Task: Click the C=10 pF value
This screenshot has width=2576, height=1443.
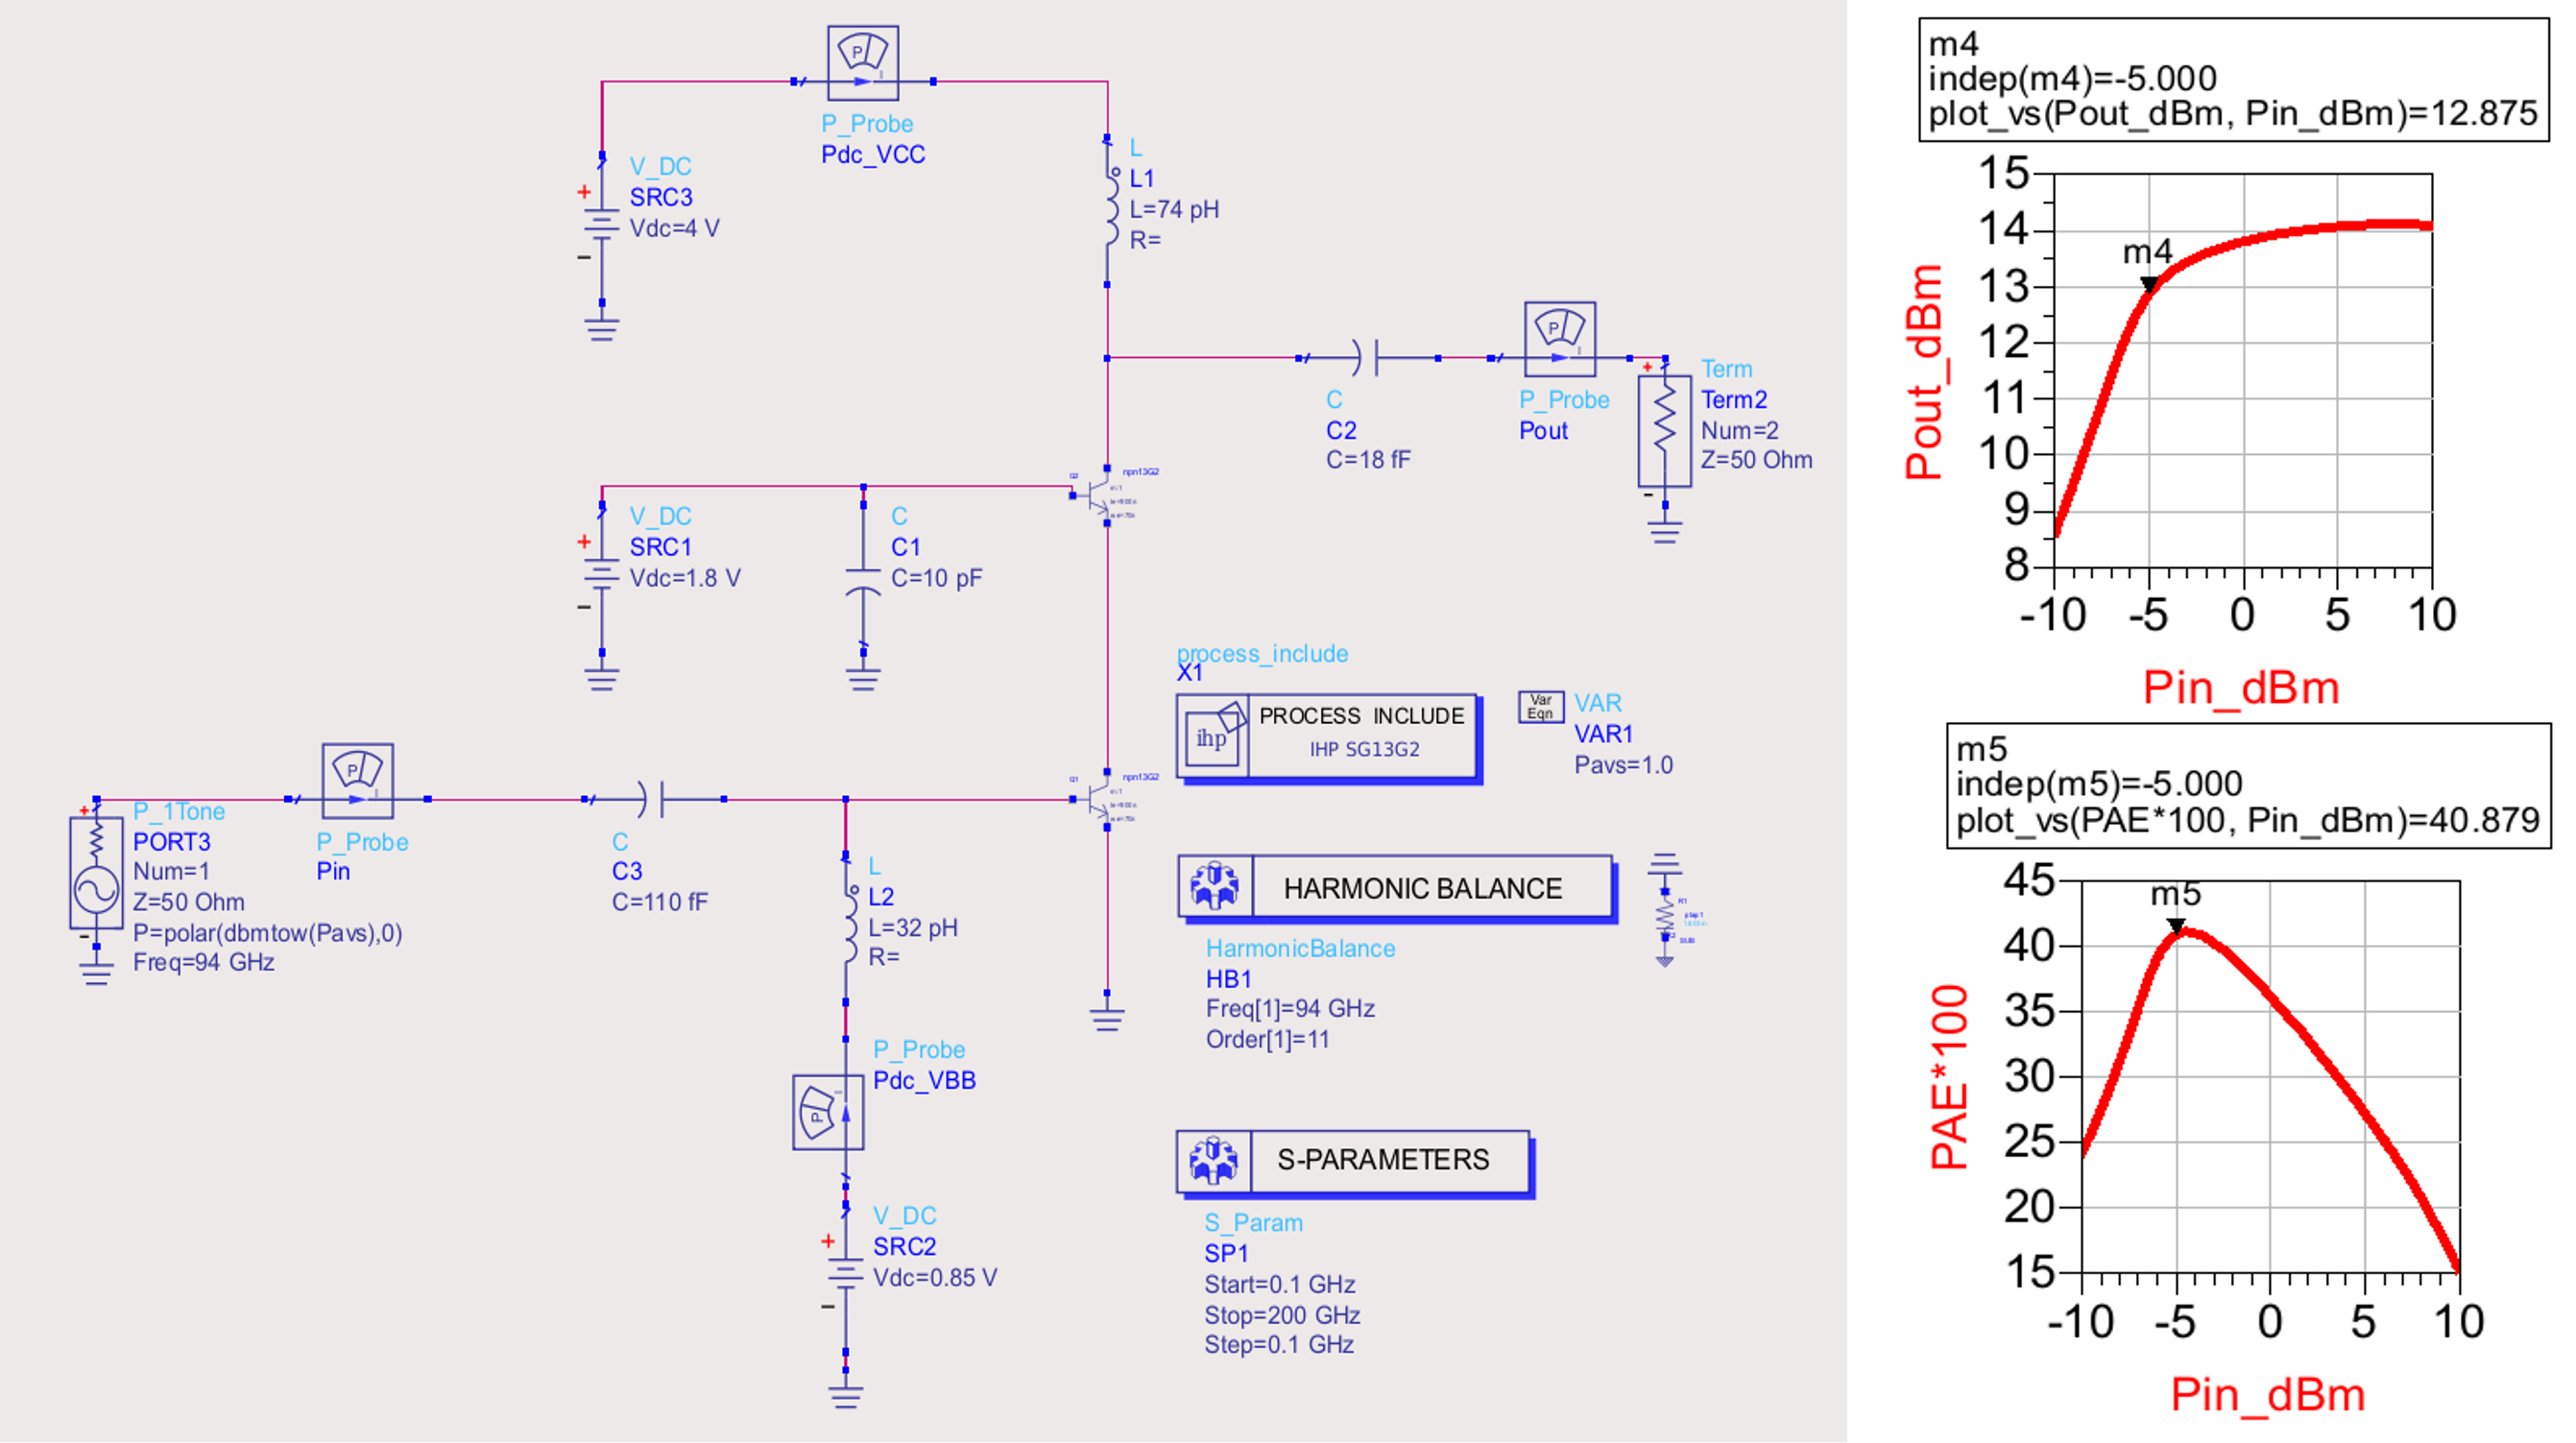Action: click(x=936, y=578)
